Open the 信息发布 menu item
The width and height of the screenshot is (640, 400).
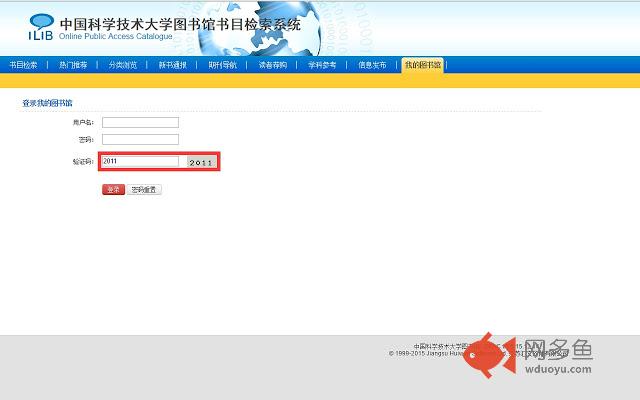[x=372, y=65]
